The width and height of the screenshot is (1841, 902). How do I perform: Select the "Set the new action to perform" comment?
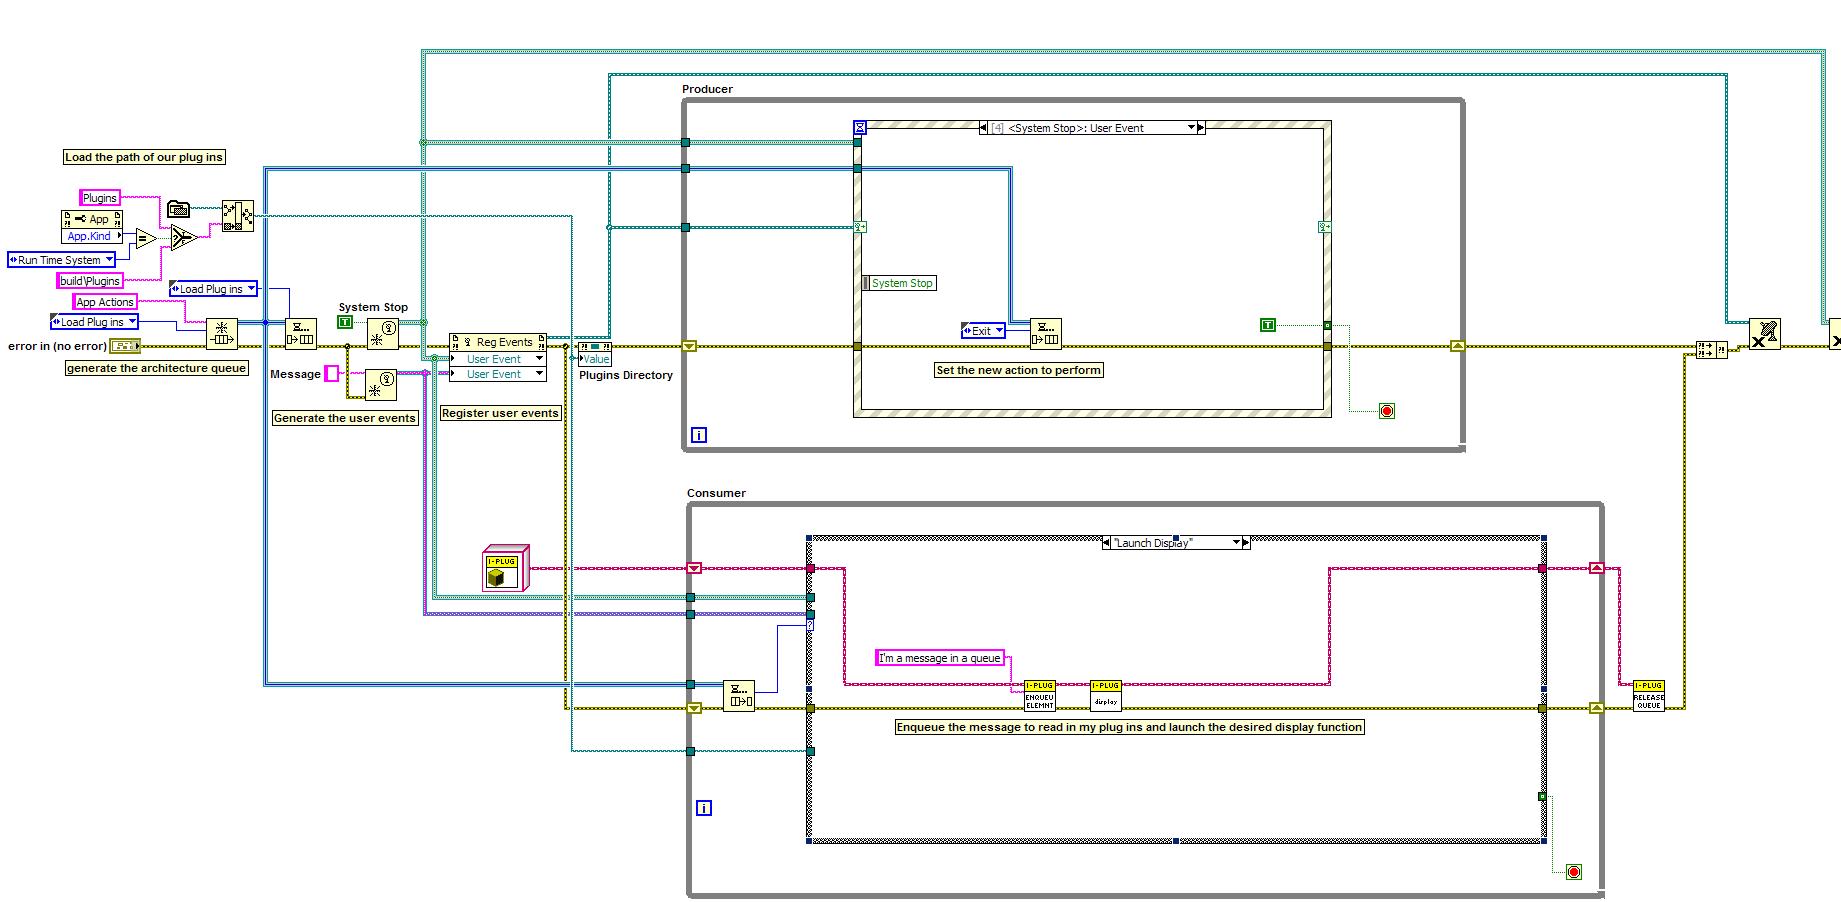tap(1018, 370)
